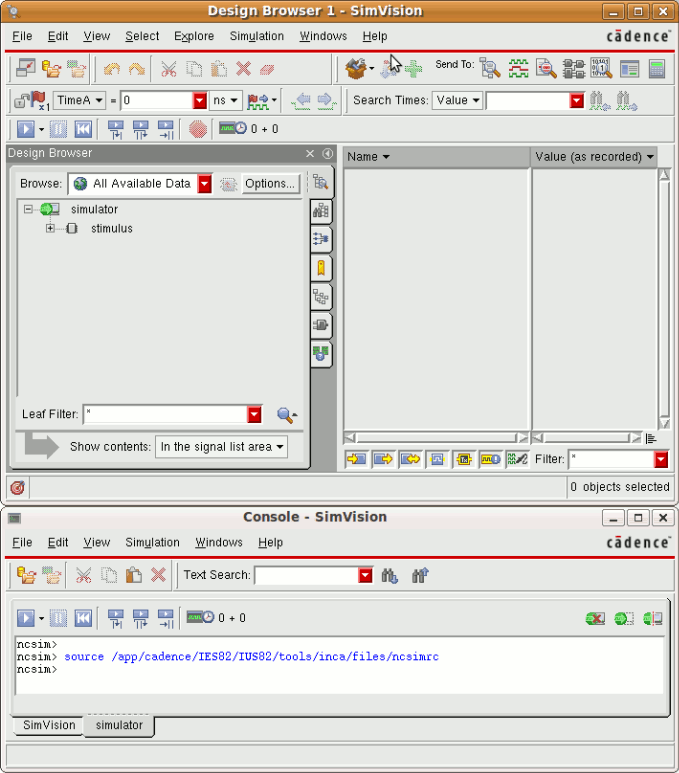679x773 pixels.
Task: Switch to the simulator console tab
Action: click(119, 725)
